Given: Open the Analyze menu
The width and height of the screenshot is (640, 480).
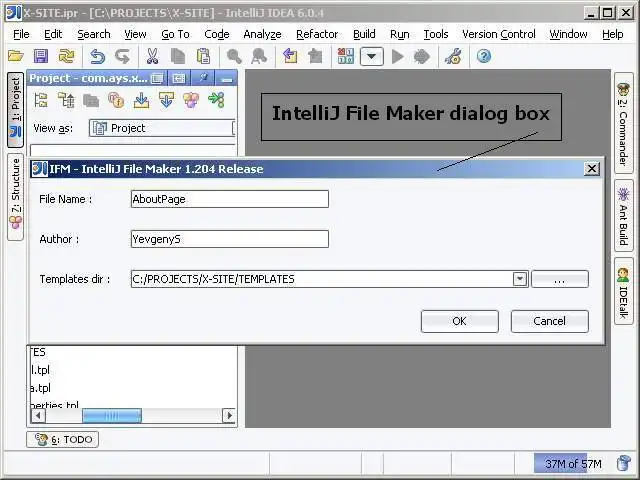Looking at the screenshot, I should 262,34.
